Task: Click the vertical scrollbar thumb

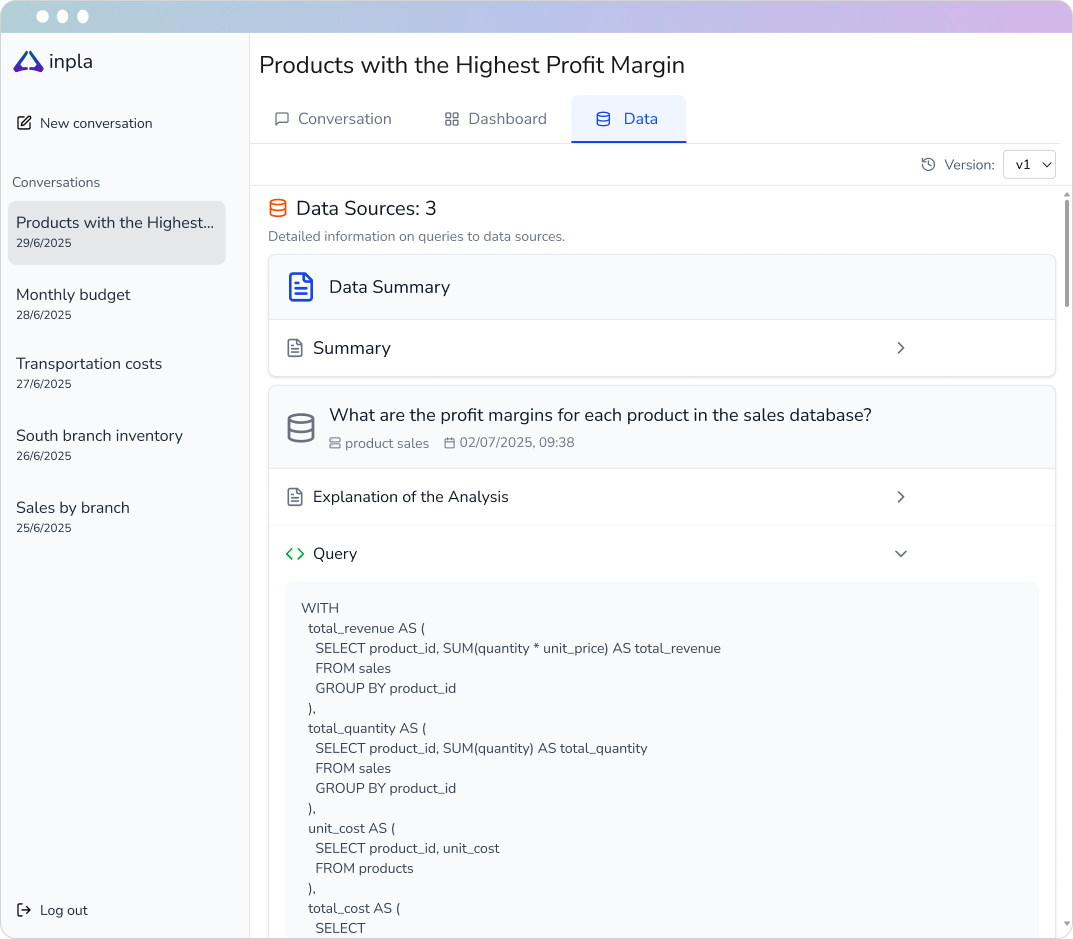Action: point(1067,254)
